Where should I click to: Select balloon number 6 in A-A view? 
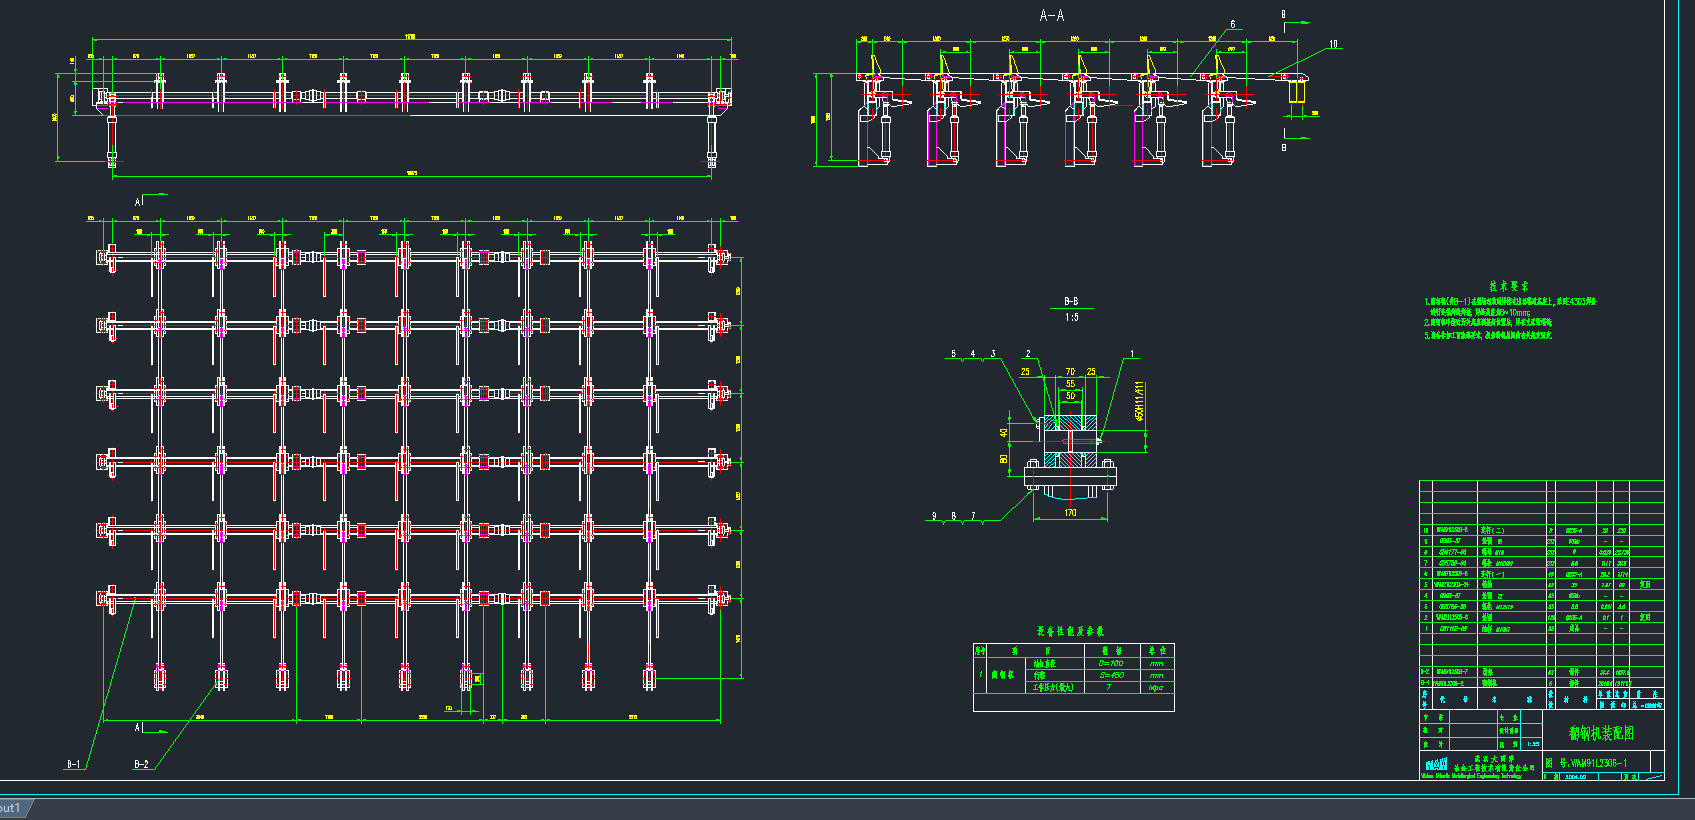[1232, 24]
